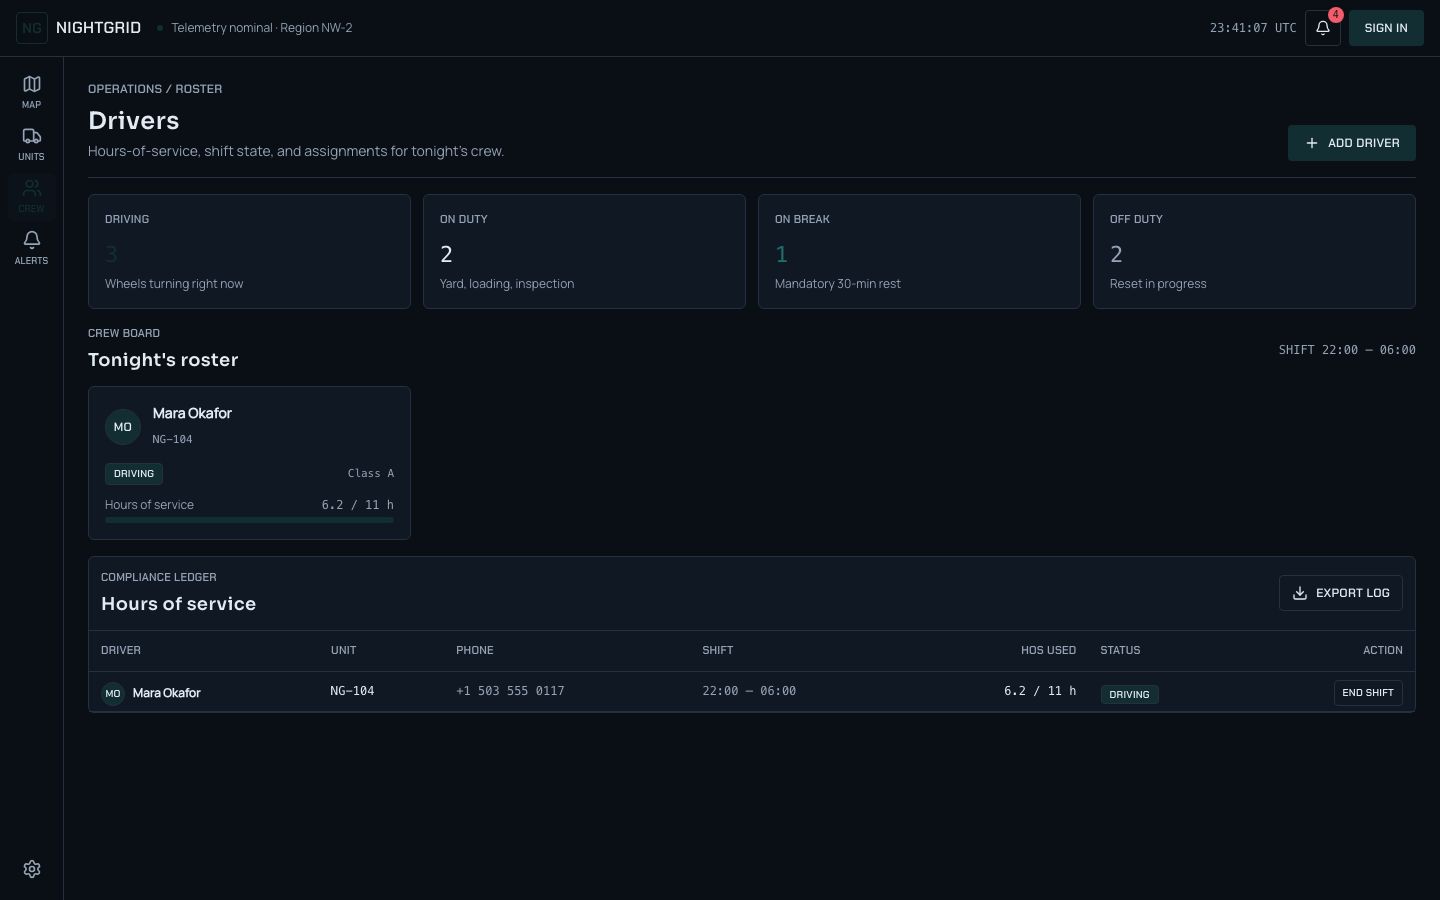The image size is (1440, 900).
Task: Click 'Hours of service' ledger heading
Action: (179, 604)
